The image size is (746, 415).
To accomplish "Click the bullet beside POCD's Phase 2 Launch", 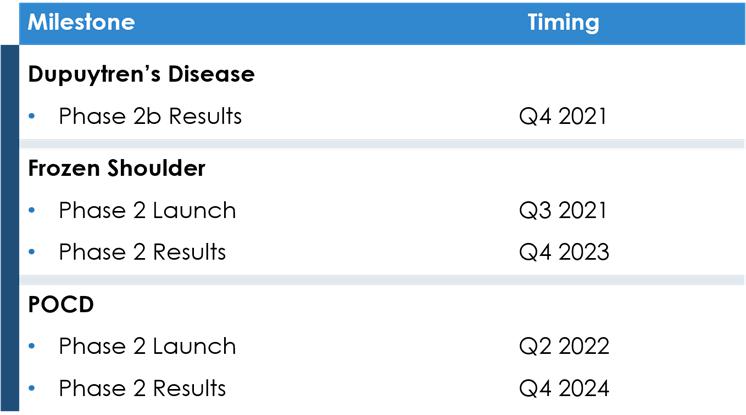I will (x=33, y=348).
